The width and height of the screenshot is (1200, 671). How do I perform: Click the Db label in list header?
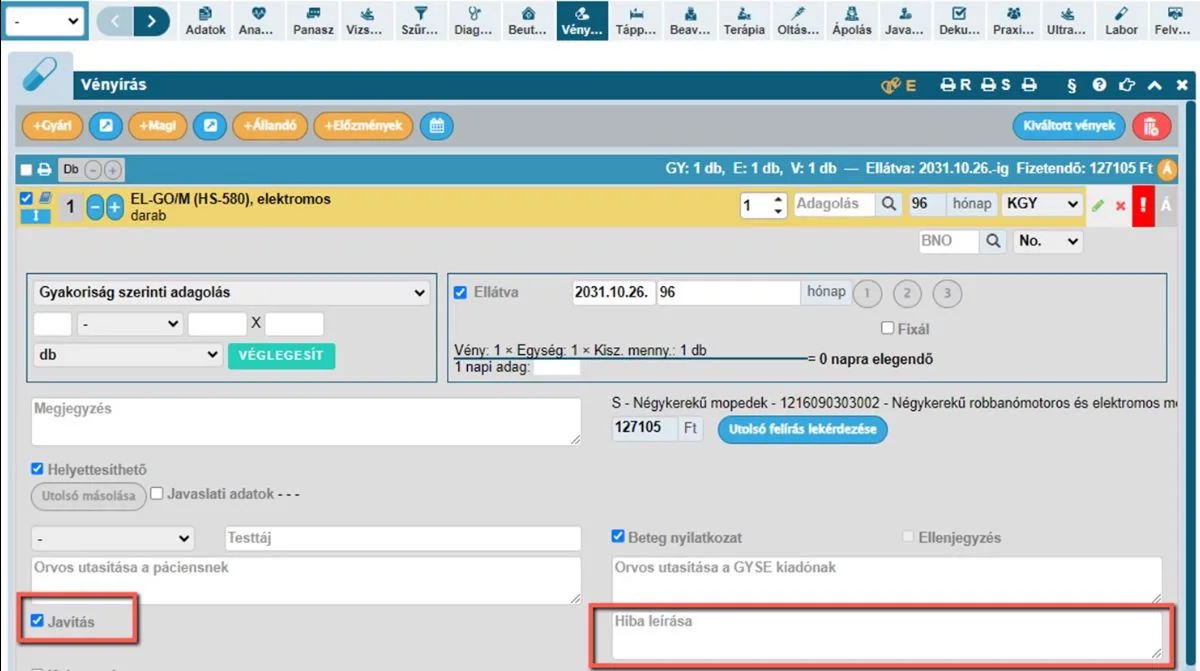70,170
